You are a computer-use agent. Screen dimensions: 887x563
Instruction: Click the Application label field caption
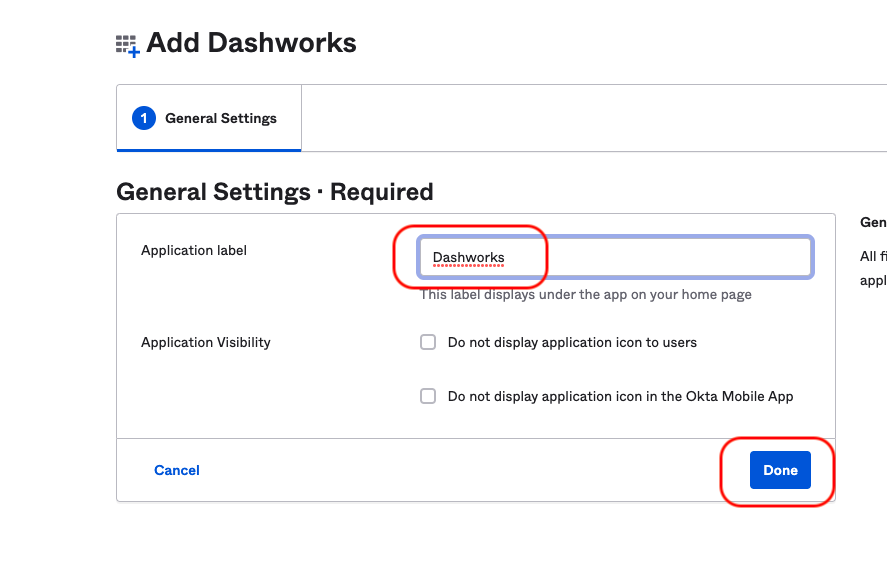[x=194, y=250]
